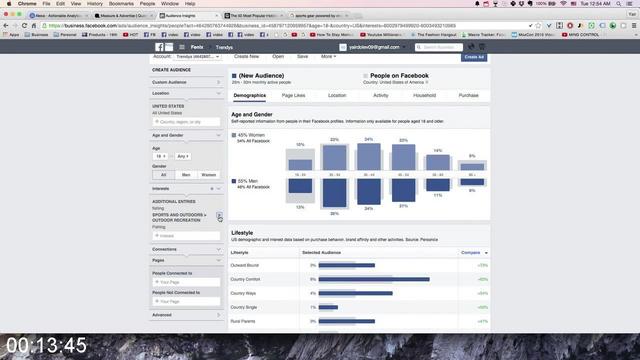
Task: Collapse the Pages section
Action: [x=186, y=260]
